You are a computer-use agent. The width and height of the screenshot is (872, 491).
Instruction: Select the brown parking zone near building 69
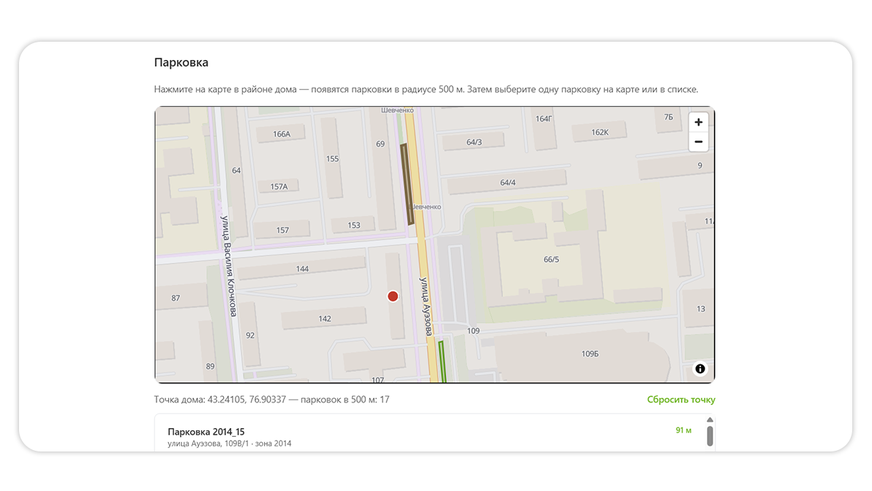tap(408, 184)
